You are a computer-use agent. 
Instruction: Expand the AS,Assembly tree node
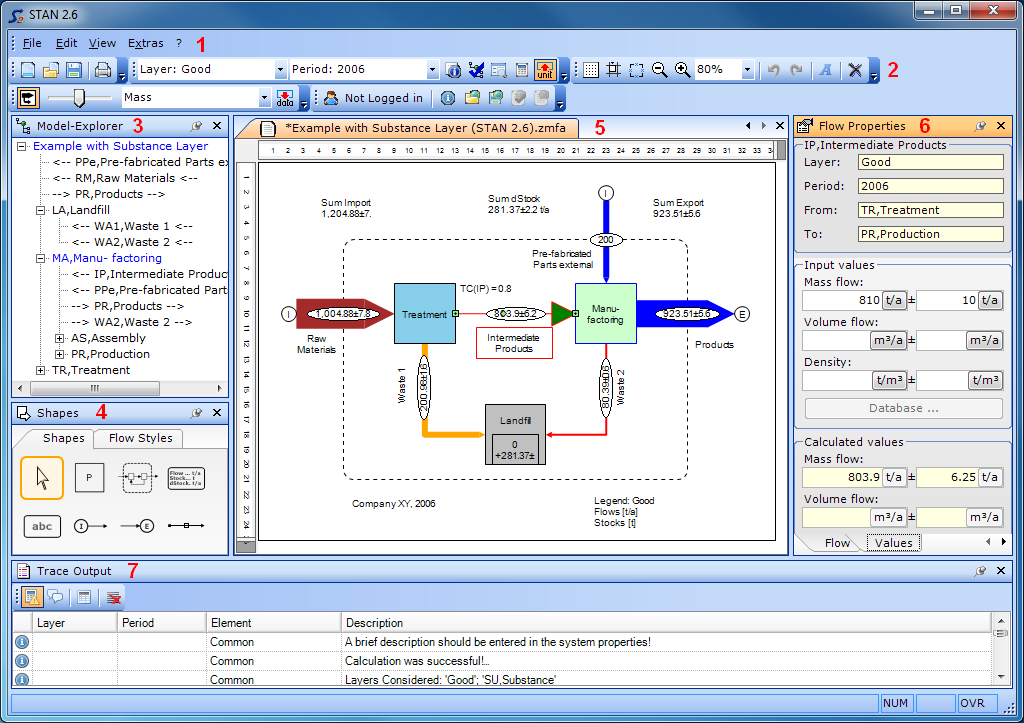59,338
